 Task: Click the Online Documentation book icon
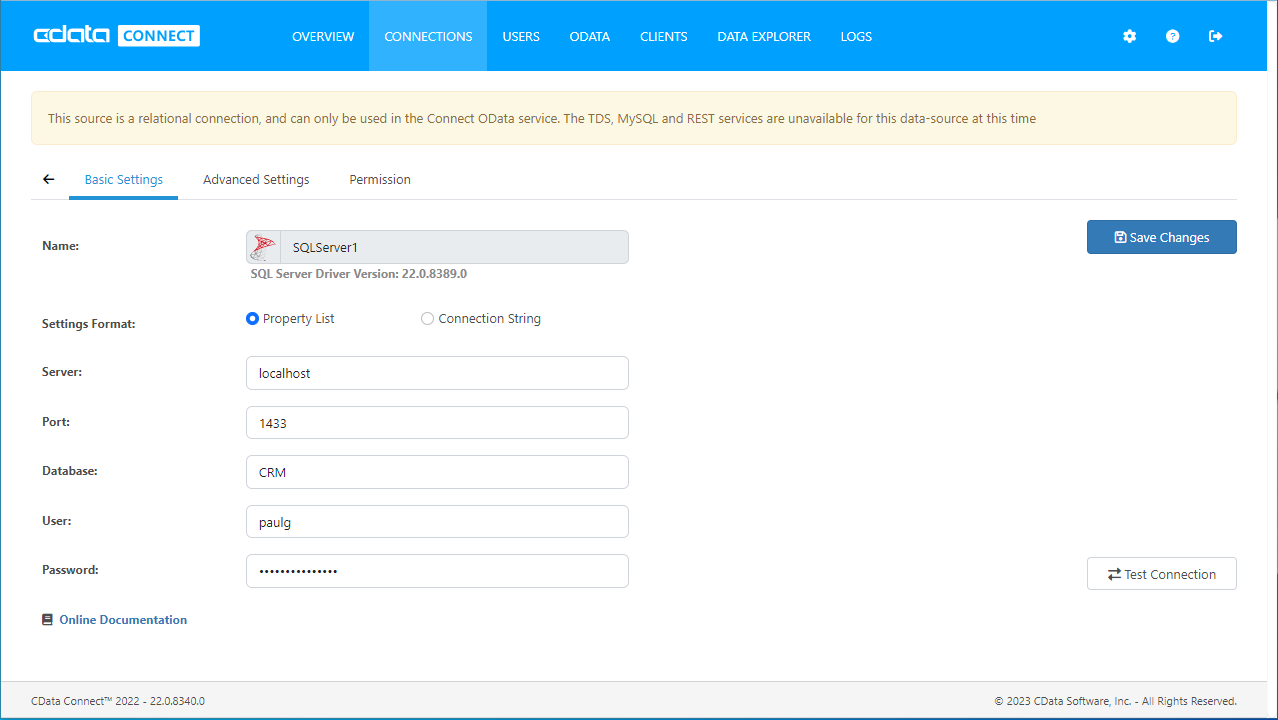tap(47, 620)
